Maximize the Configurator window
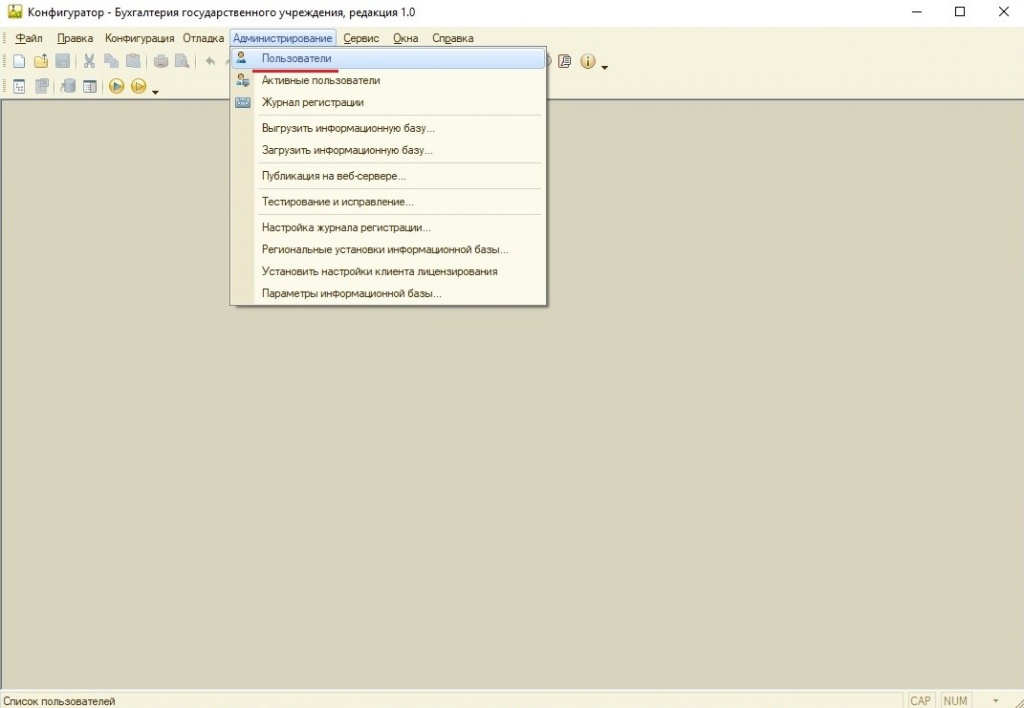Image resolution: width=1024 pixels, height=708 pixels. pyautogui.click(x=960, y=12)
